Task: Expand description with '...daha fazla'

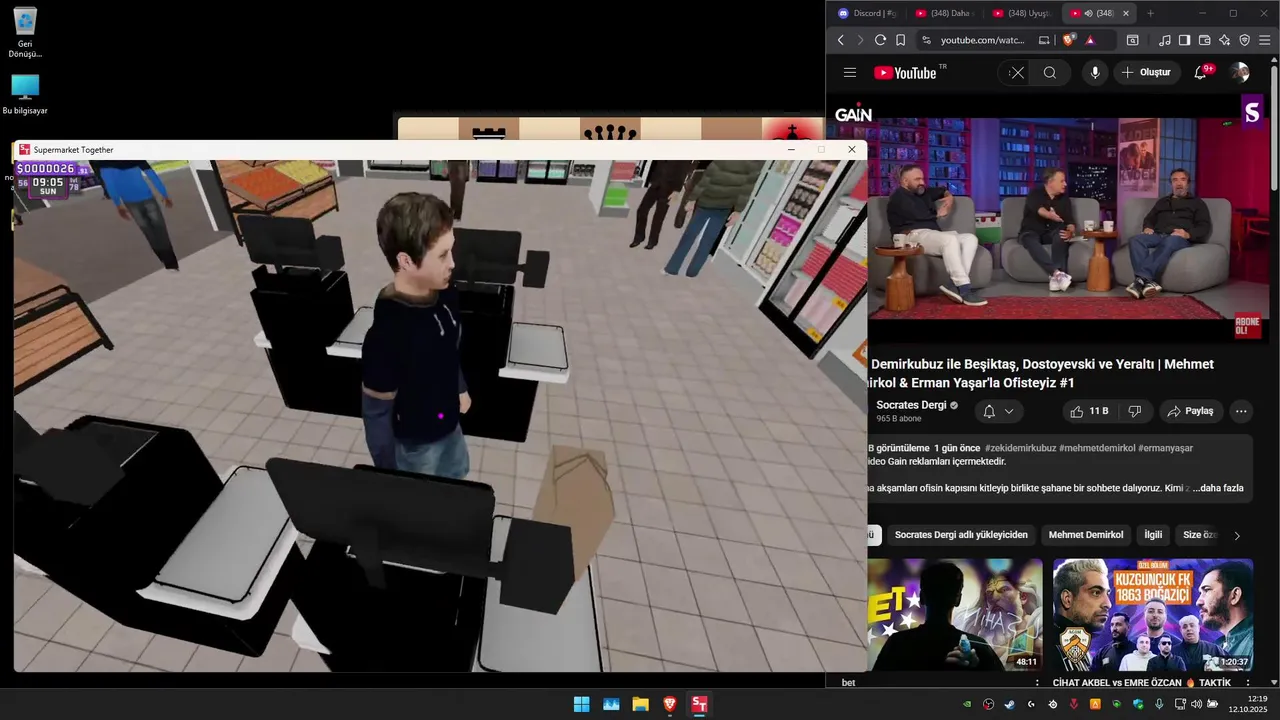Action: [1218, 488]
